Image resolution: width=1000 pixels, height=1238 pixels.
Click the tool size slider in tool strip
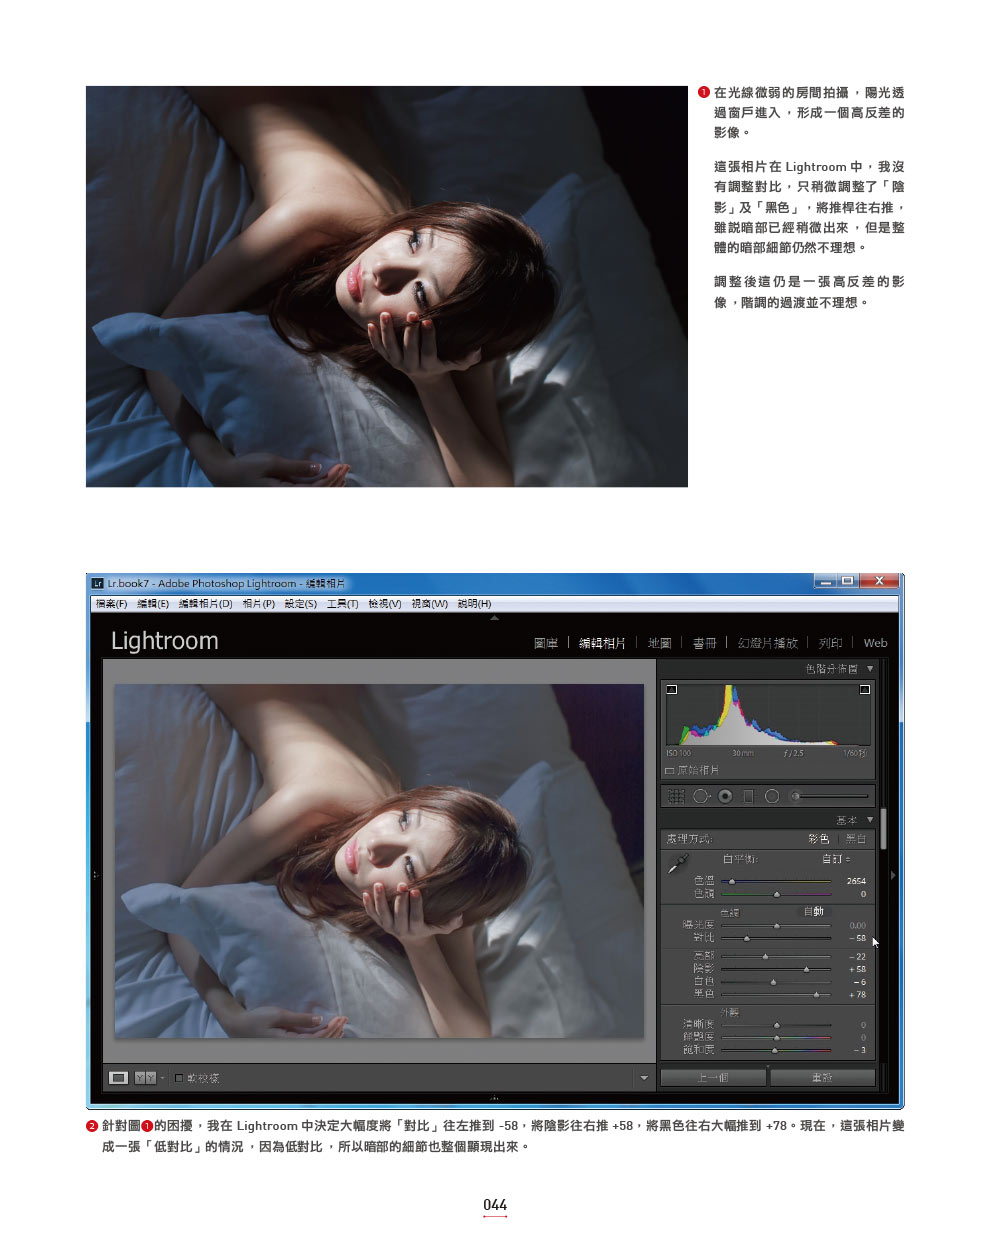[x=830, y=796]
